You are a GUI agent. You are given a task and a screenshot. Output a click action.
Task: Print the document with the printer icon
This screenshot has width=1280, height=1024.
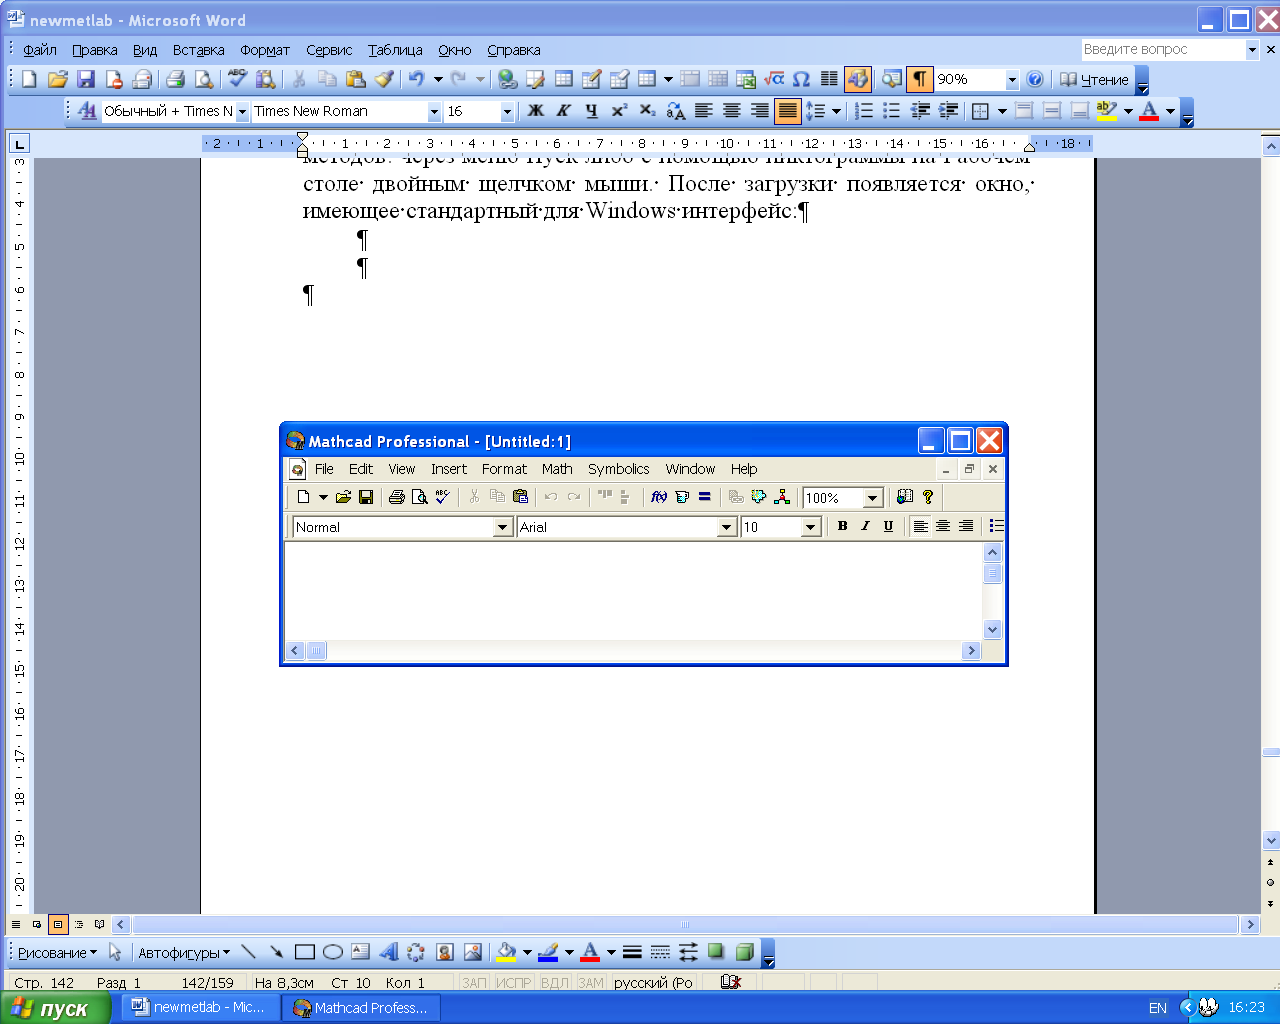point(176,79)
